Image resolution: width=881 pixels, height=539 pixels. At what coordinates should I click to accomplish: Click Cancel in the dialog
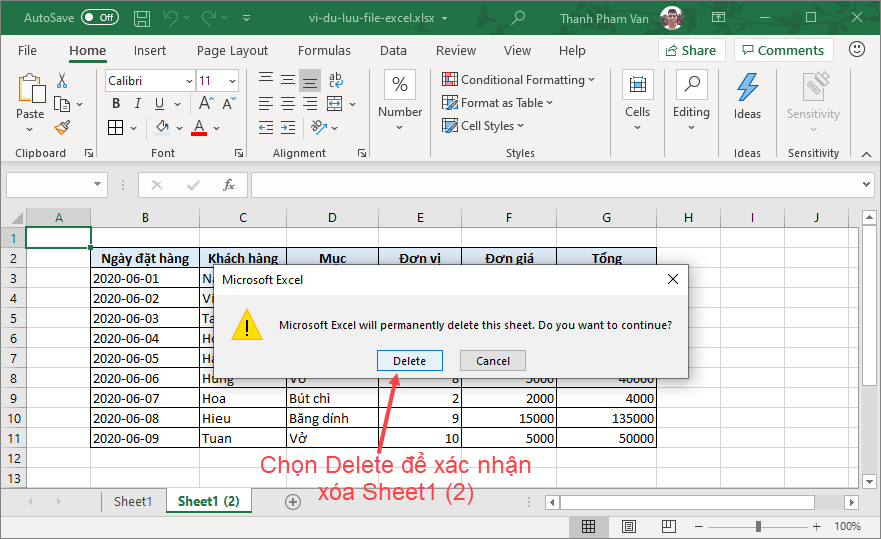click(493, 361)
